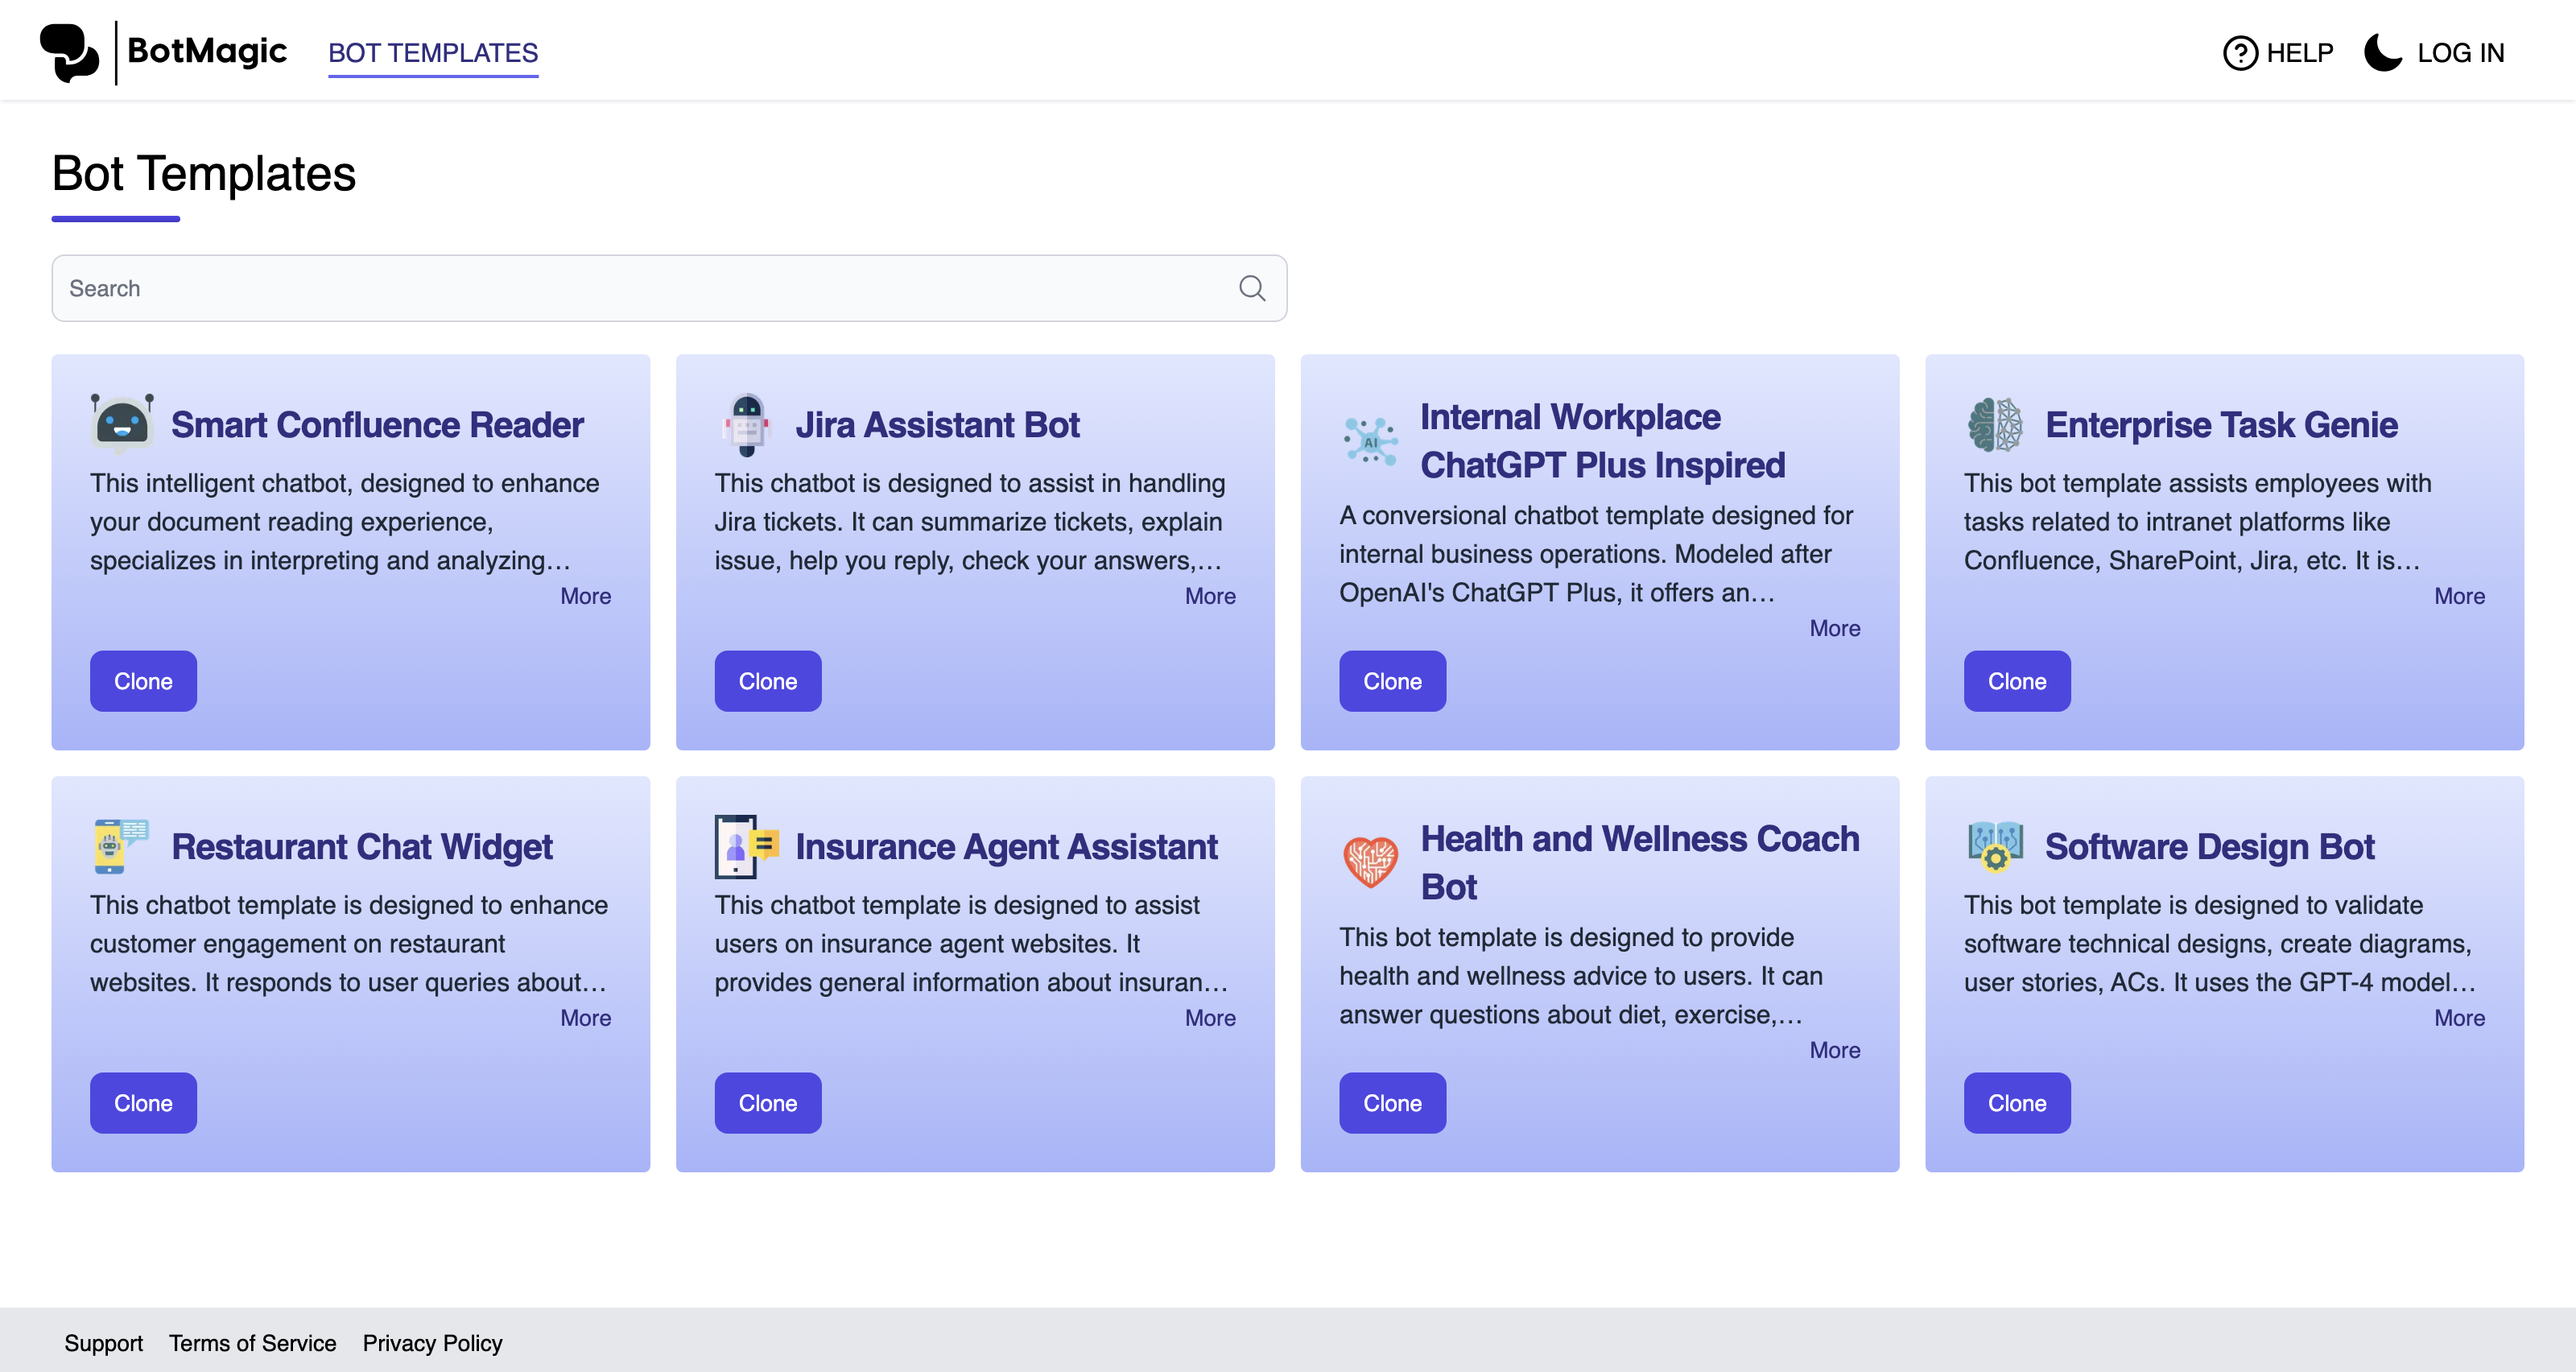Open the BOT TEMPLATES tab

tap(433, 52)
